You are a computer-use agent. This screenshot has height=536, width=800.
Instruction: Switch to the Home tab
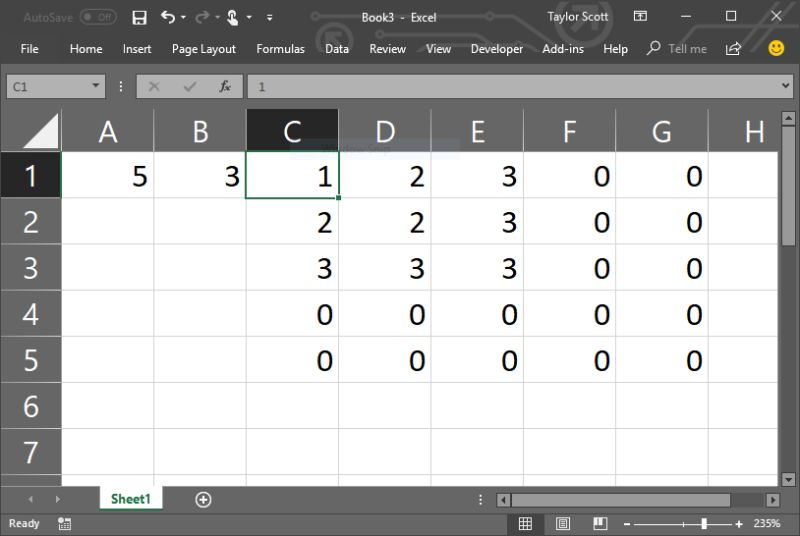86,48
